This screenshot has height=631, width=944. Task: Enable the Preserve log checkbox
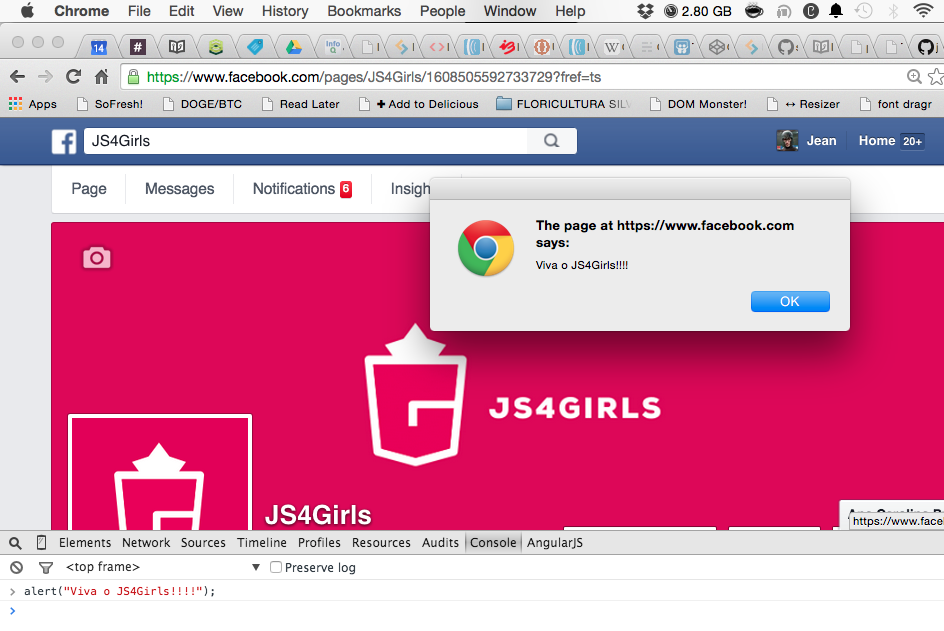coord(276,567)
